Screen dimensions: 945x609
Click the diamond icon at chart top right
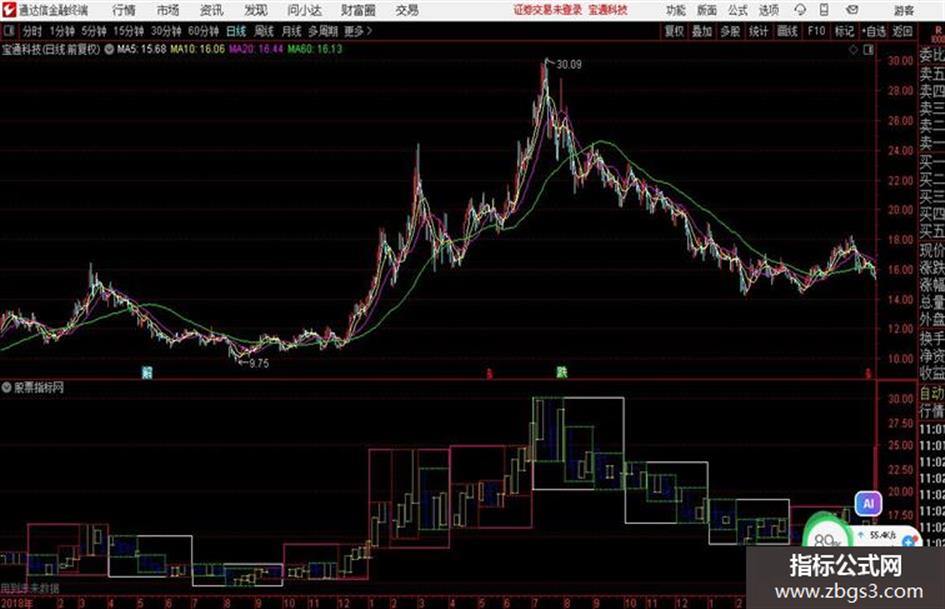(x=853, y=50)
